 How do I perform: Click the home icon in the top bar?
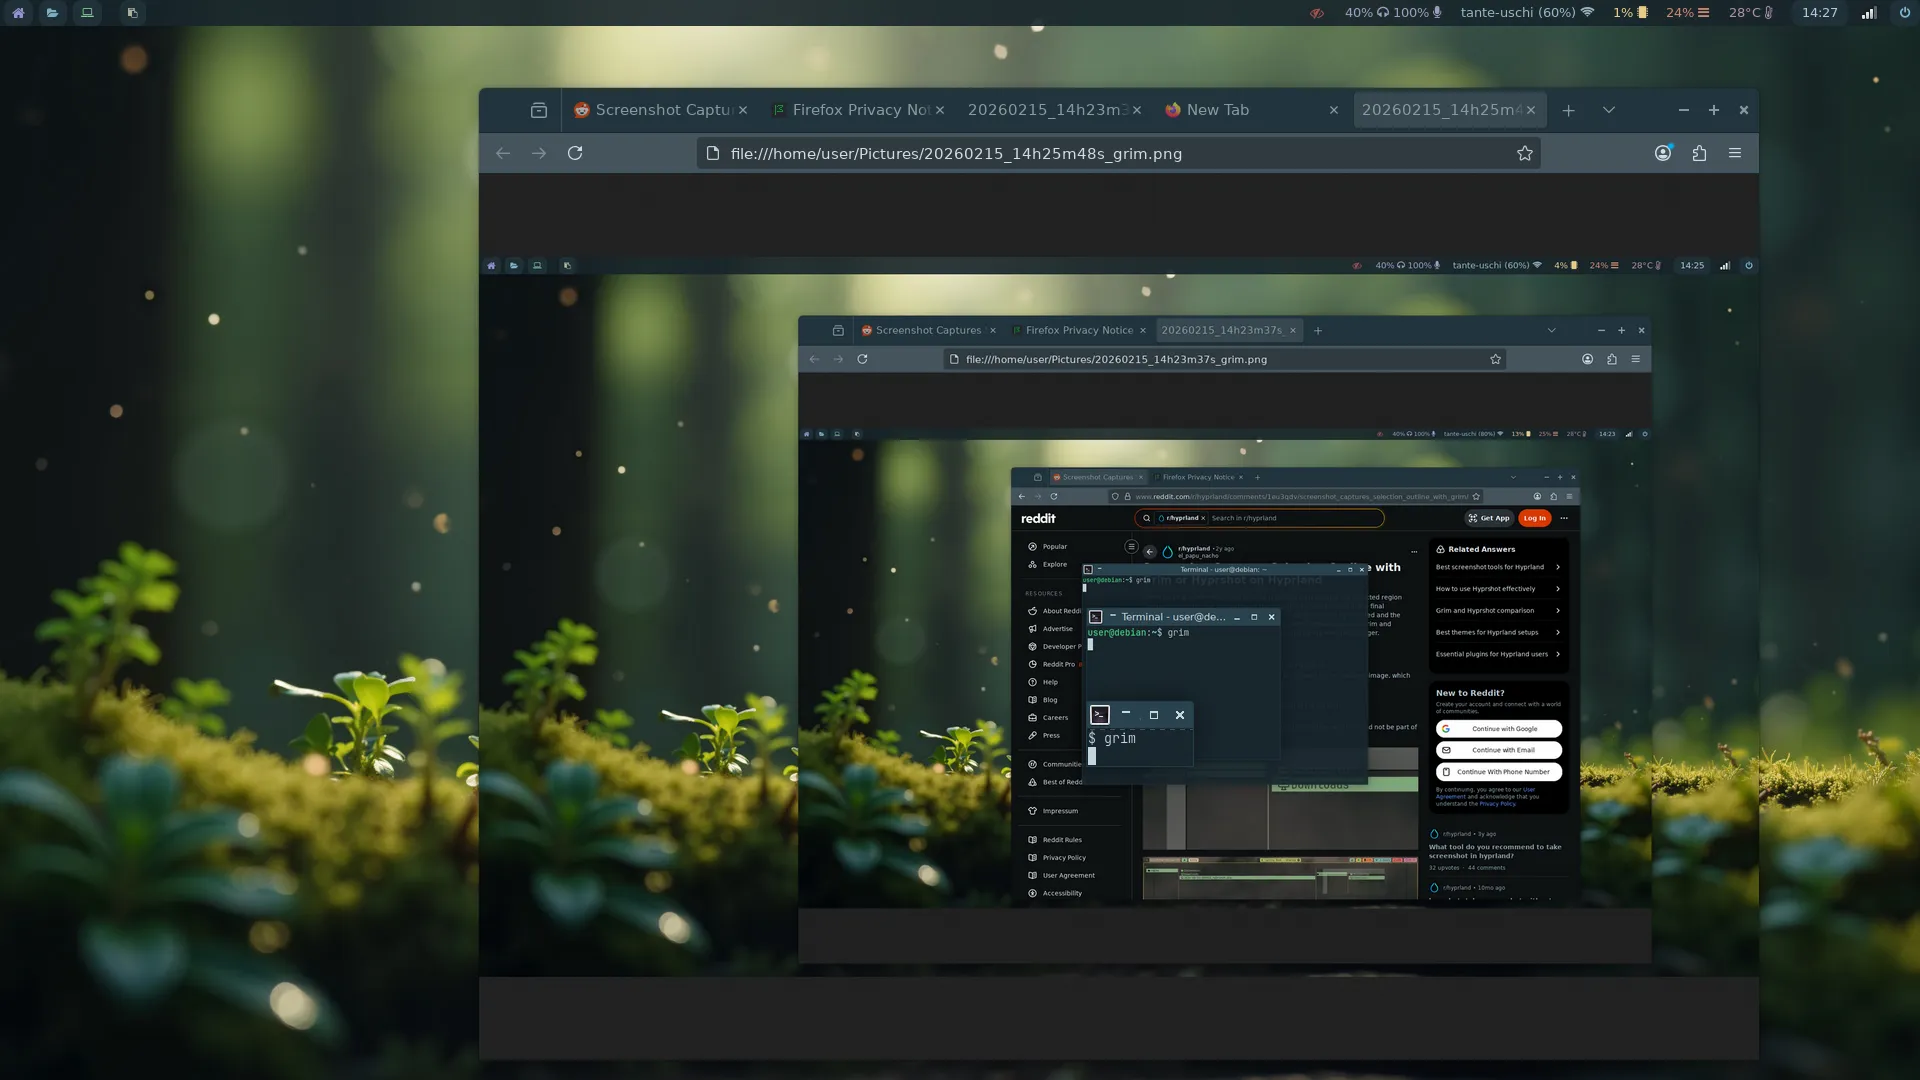click(18, 13)
